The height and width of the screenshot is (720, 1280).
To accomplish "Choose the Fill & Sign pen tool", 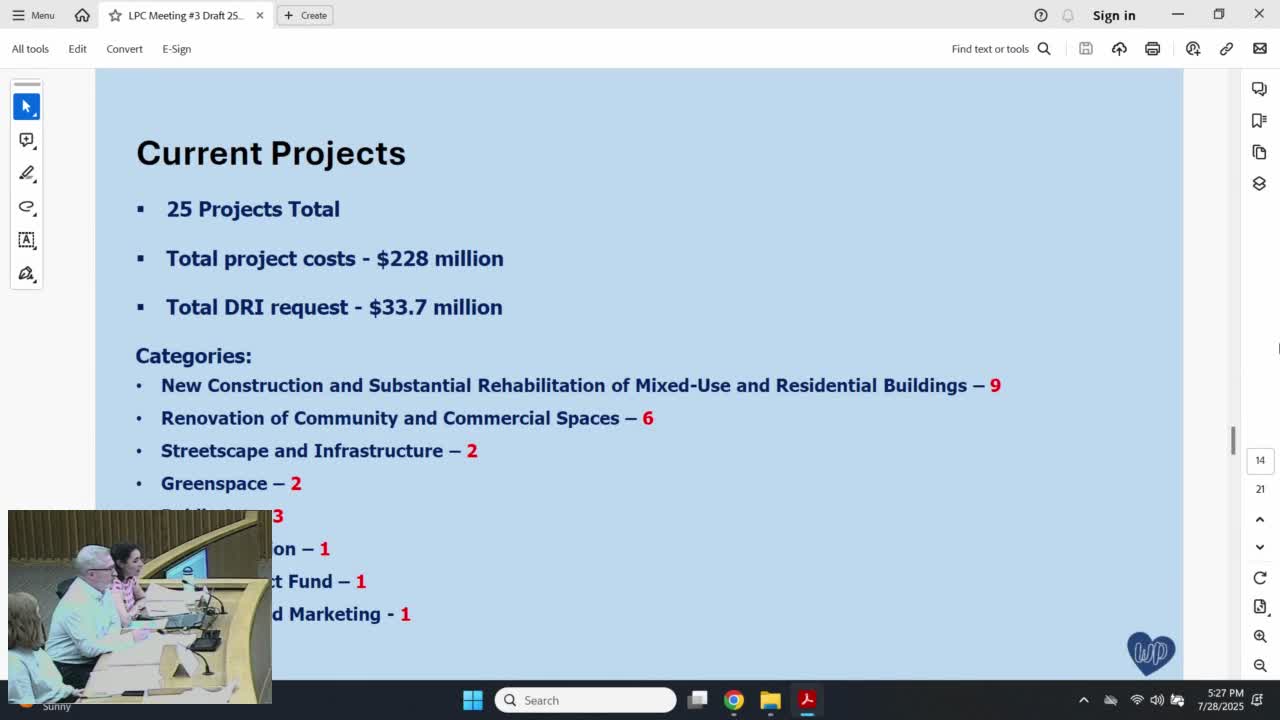I will 26,273.
